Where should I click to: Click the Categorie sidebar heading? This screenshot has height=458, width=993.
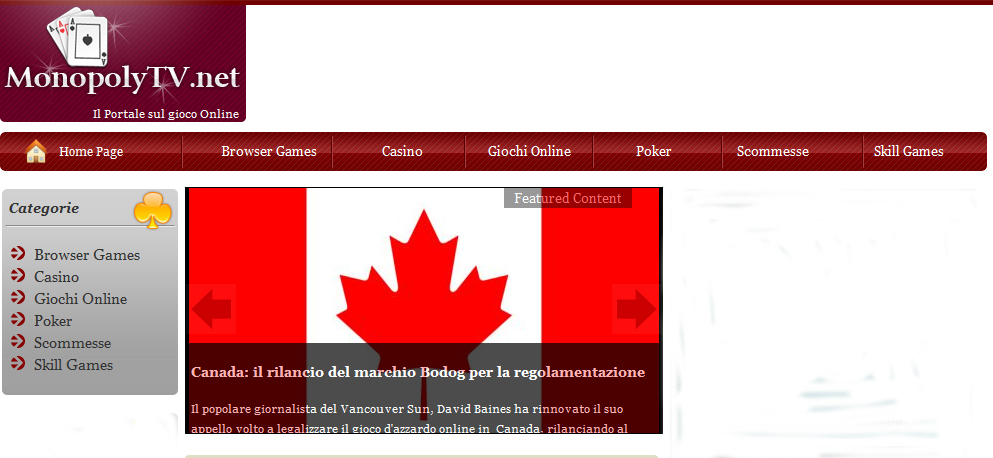point(44,208)
